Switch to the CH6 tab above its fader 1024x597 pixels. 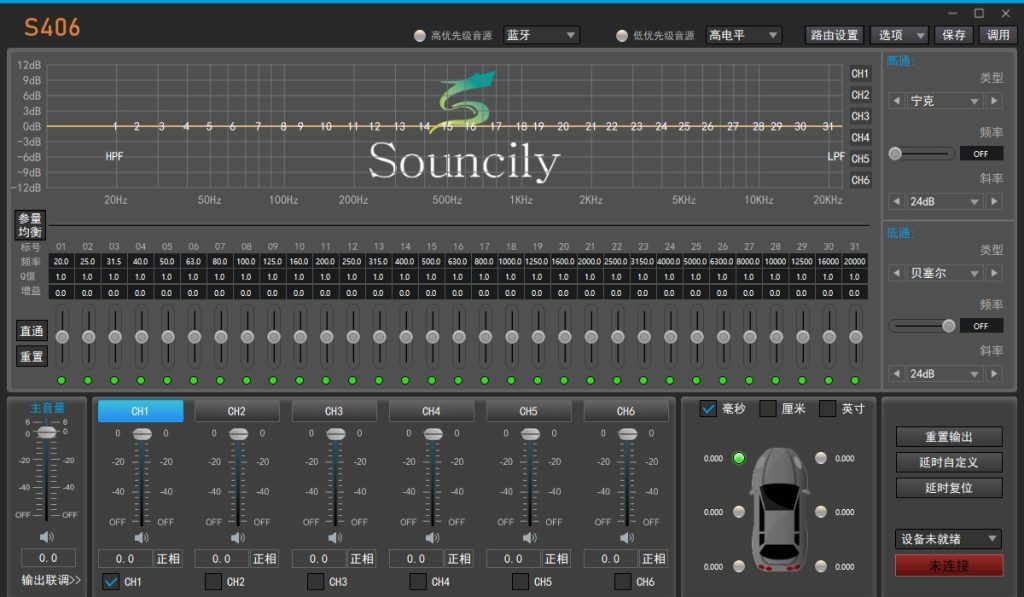(x=626, y=411)
